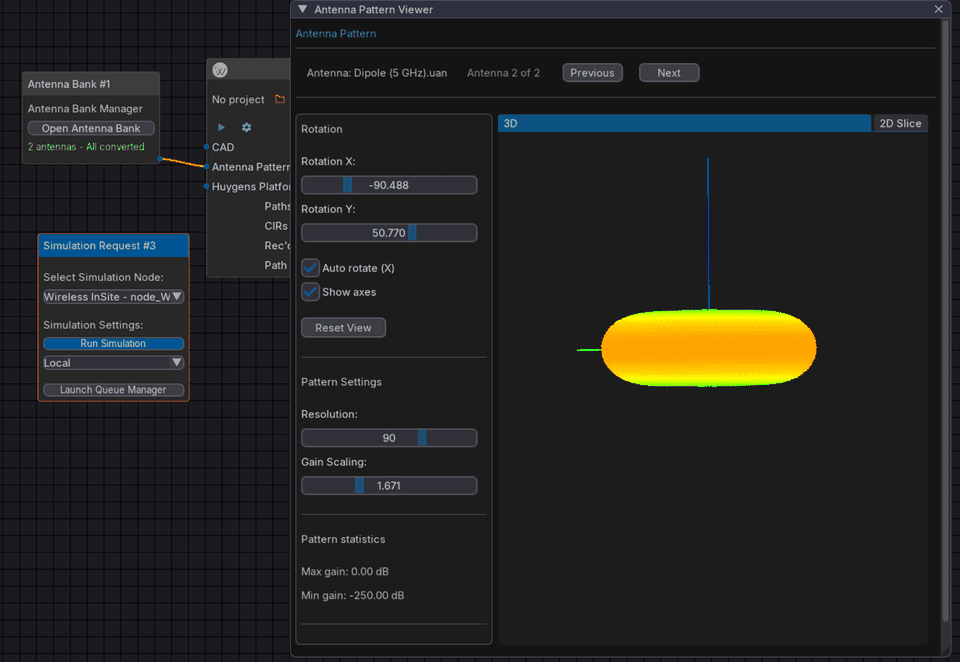Click the 'Antenna 2 of 2' counter
Viewport: 960px width, 662px height.
[503, 73]
